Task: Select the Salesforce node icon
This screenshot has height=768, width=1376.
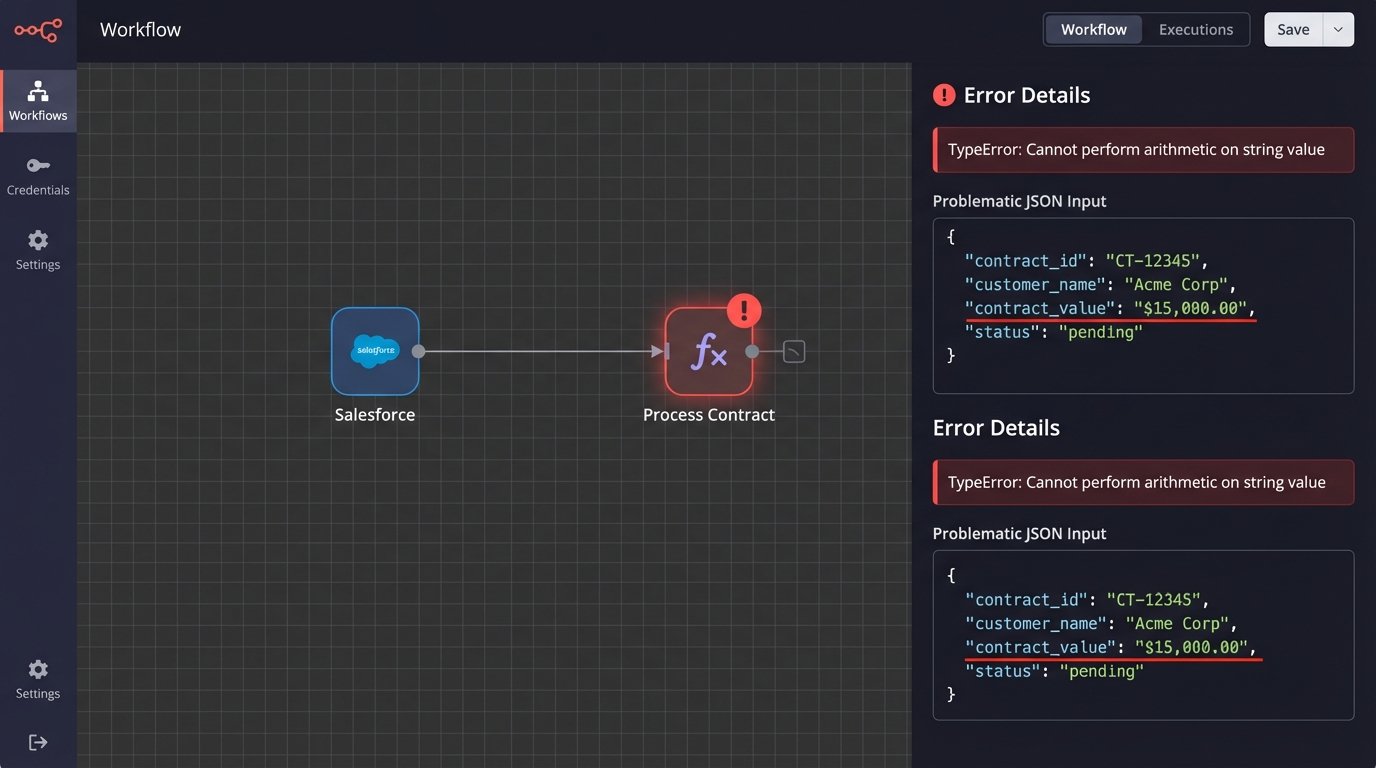Action: coord(375,351)
